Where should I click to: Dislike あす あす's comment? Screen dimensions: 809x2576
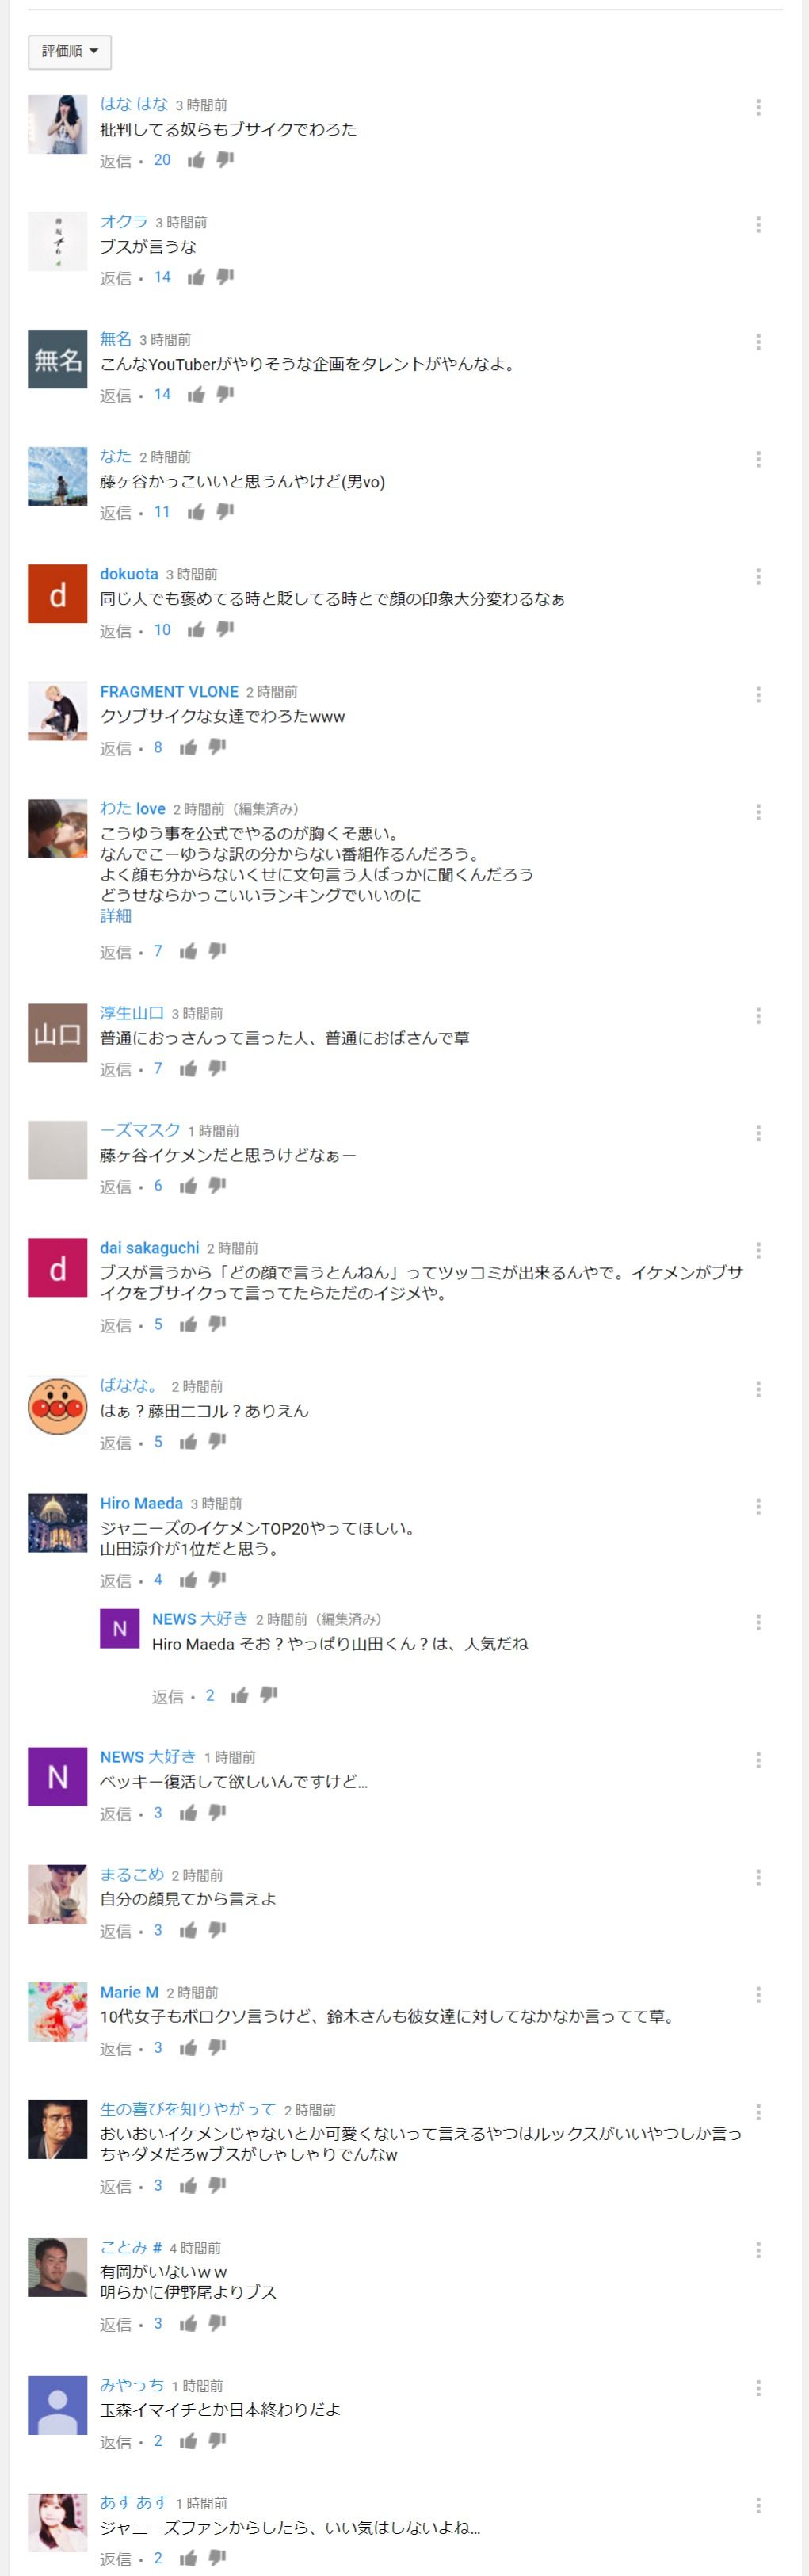point(217,2557)
